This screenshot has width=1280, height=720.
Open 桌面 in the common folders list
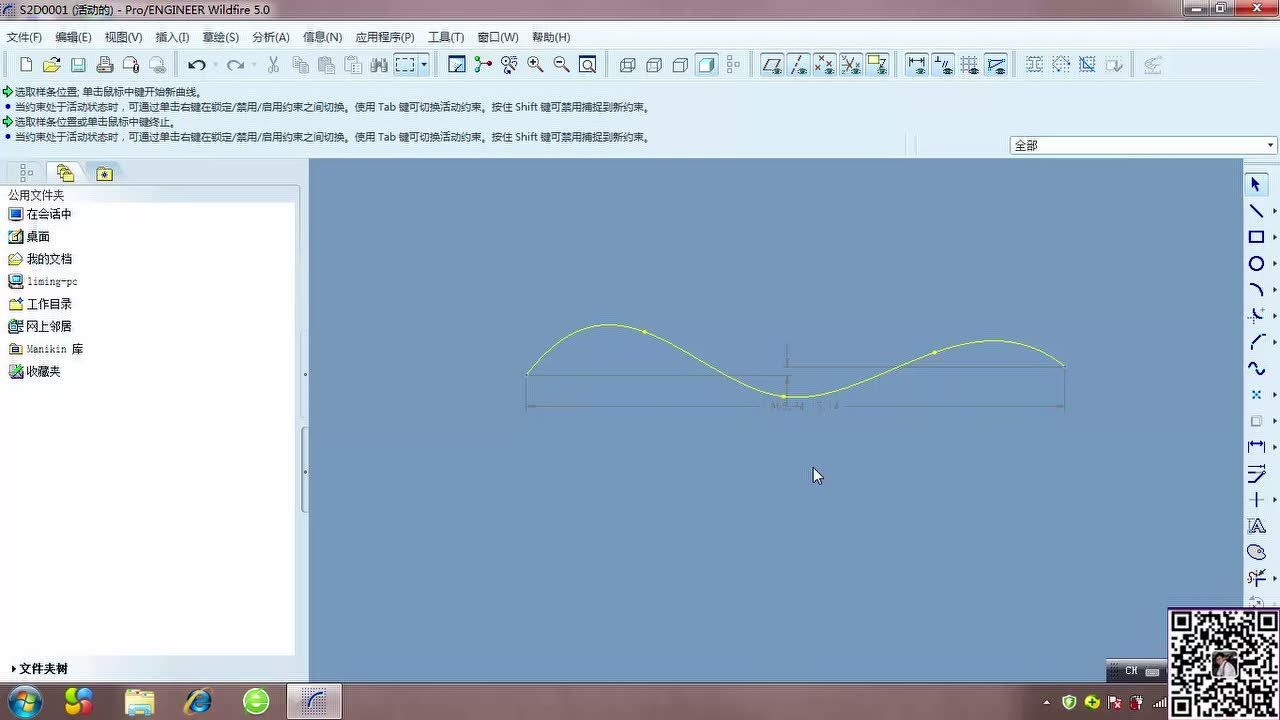point(38,237)
